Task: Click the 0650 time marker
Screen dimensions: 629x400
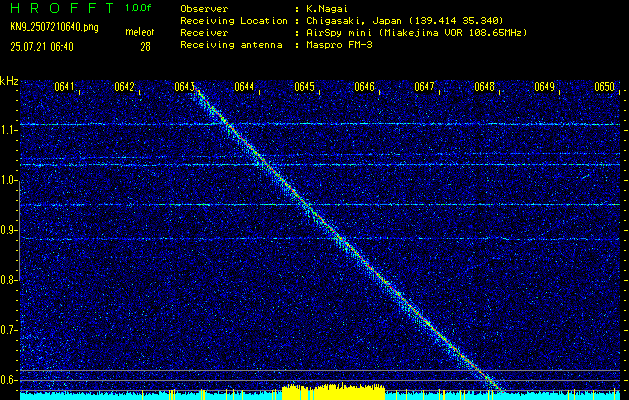Action: pyautogui.click(x=605, y=87)
